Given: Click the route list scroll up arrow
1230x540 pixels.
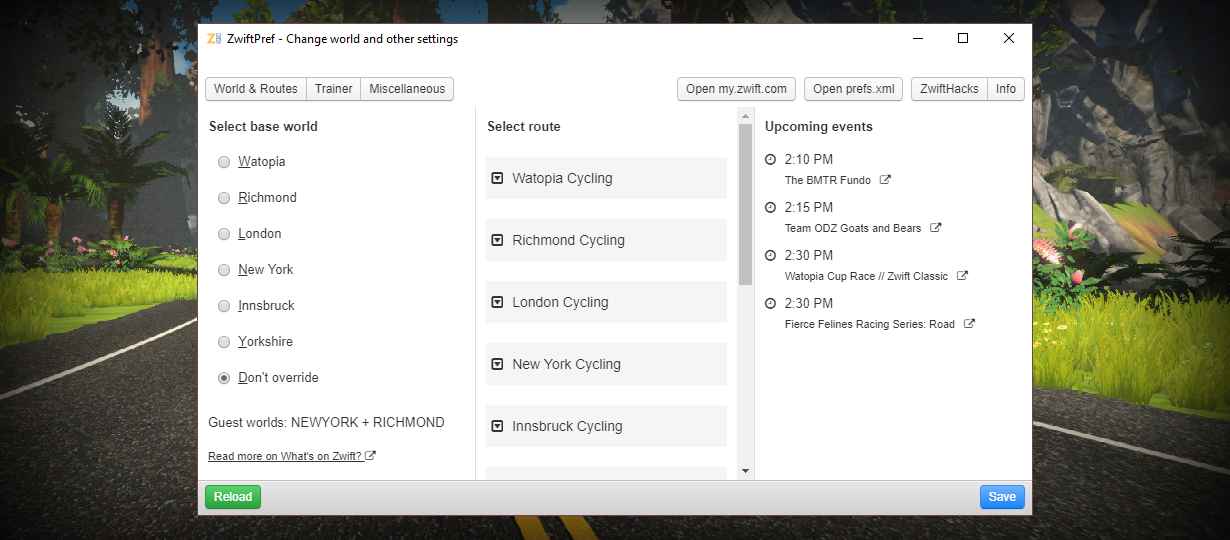Looking at the screenshot, I should tap(745, 115).
